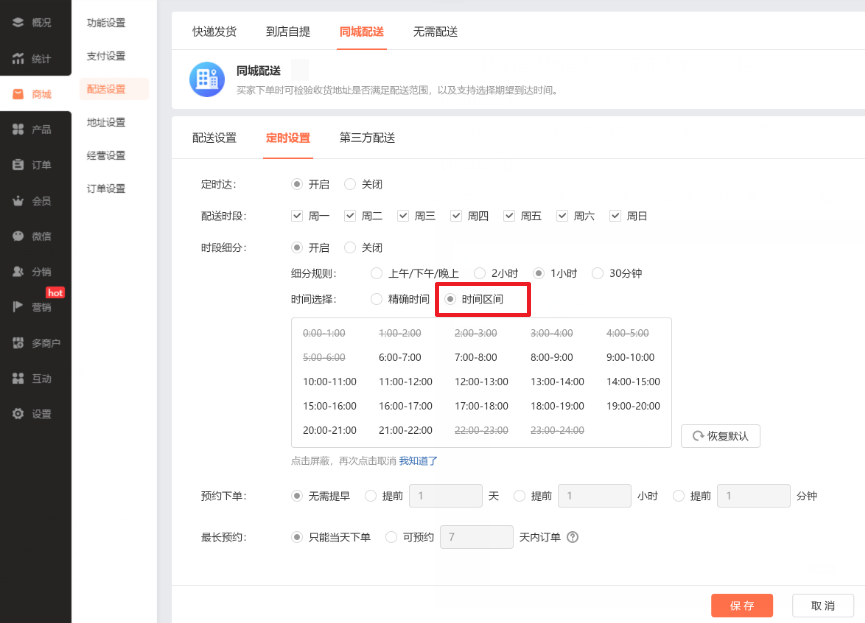This screenshot has width=865, height=623.
Task: Uncheck the 周日 delivery day checkbox
Action: 615,216
